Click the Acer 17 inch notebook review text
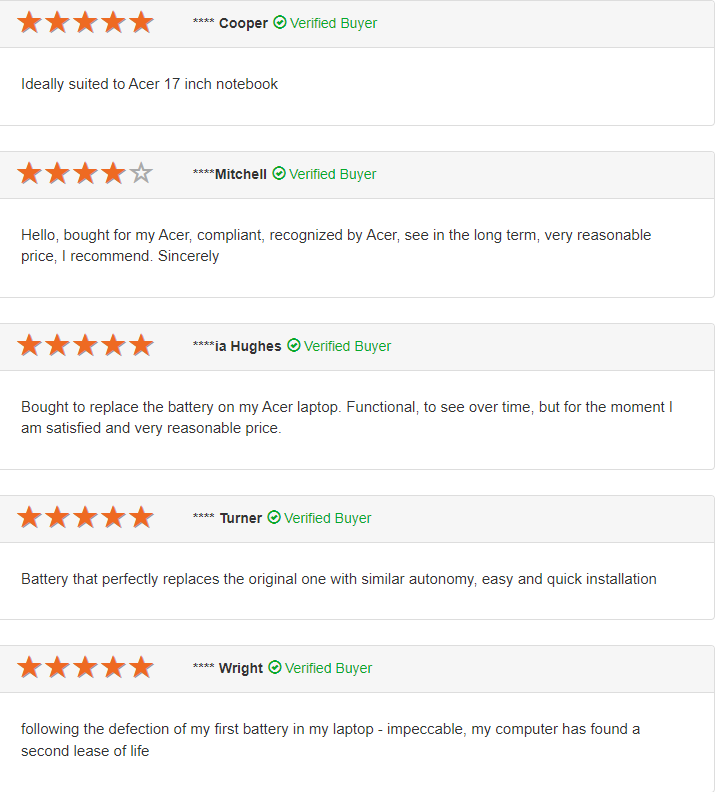This screenshot has width=715, height=792. 150,84
